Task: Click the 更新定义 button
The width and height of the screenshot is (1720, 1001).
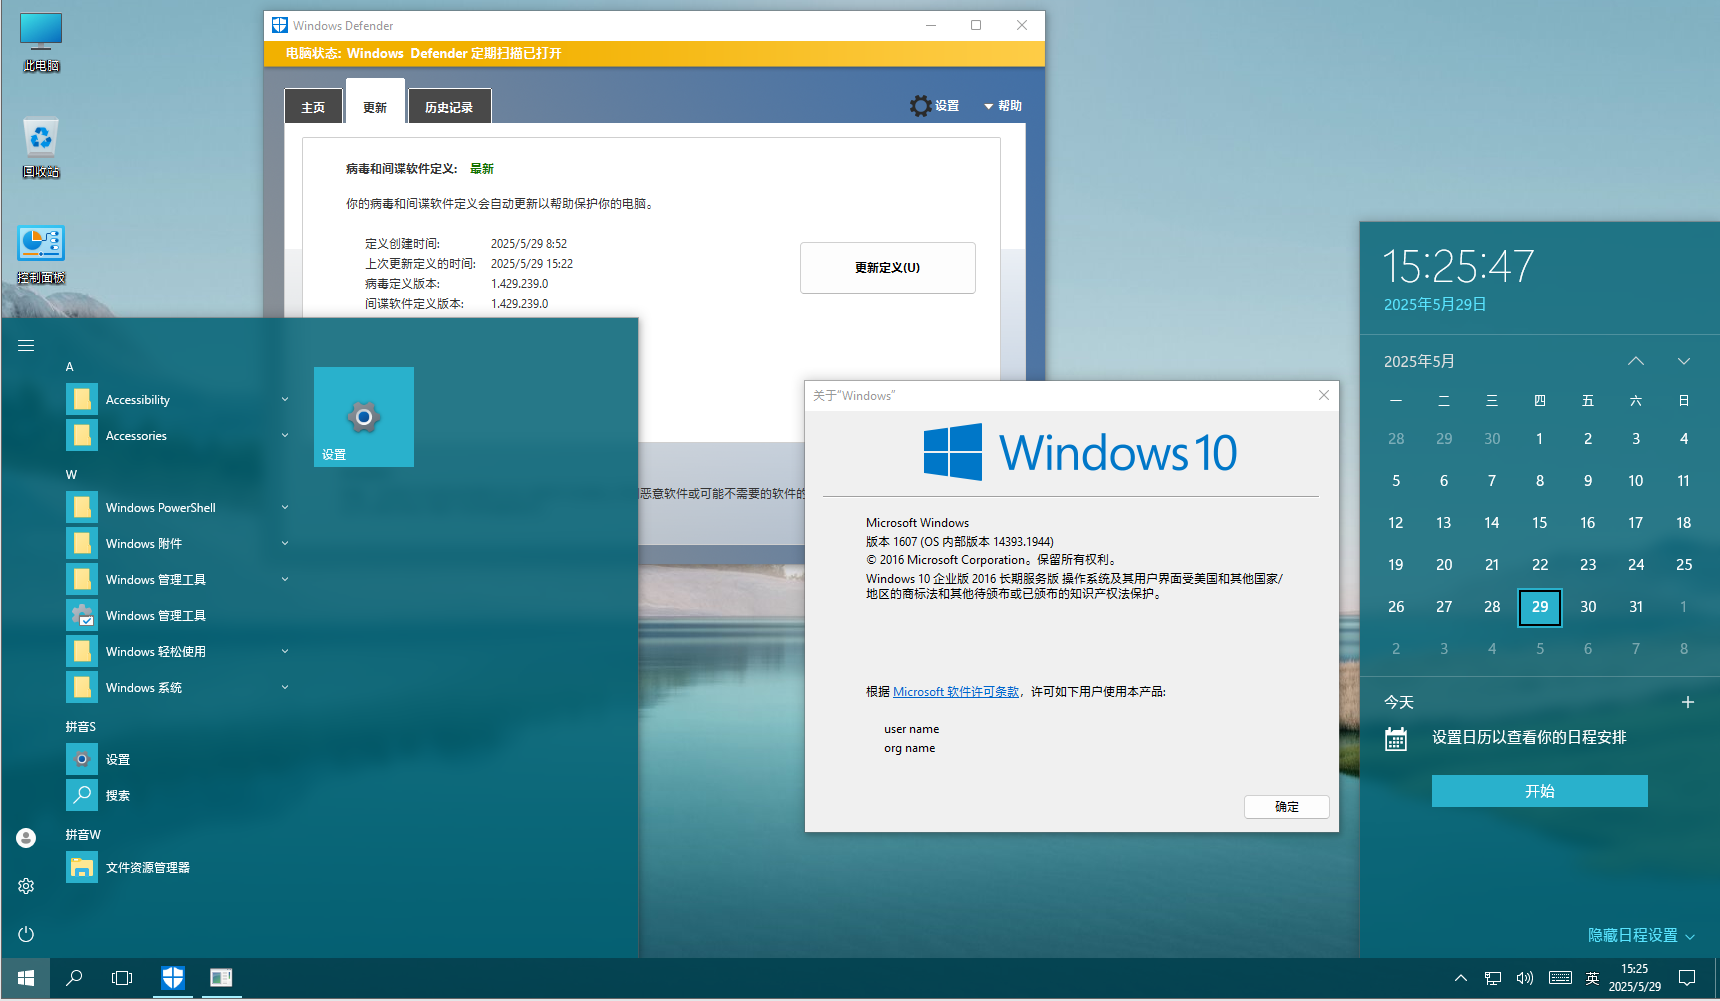Action: point(887,268)
